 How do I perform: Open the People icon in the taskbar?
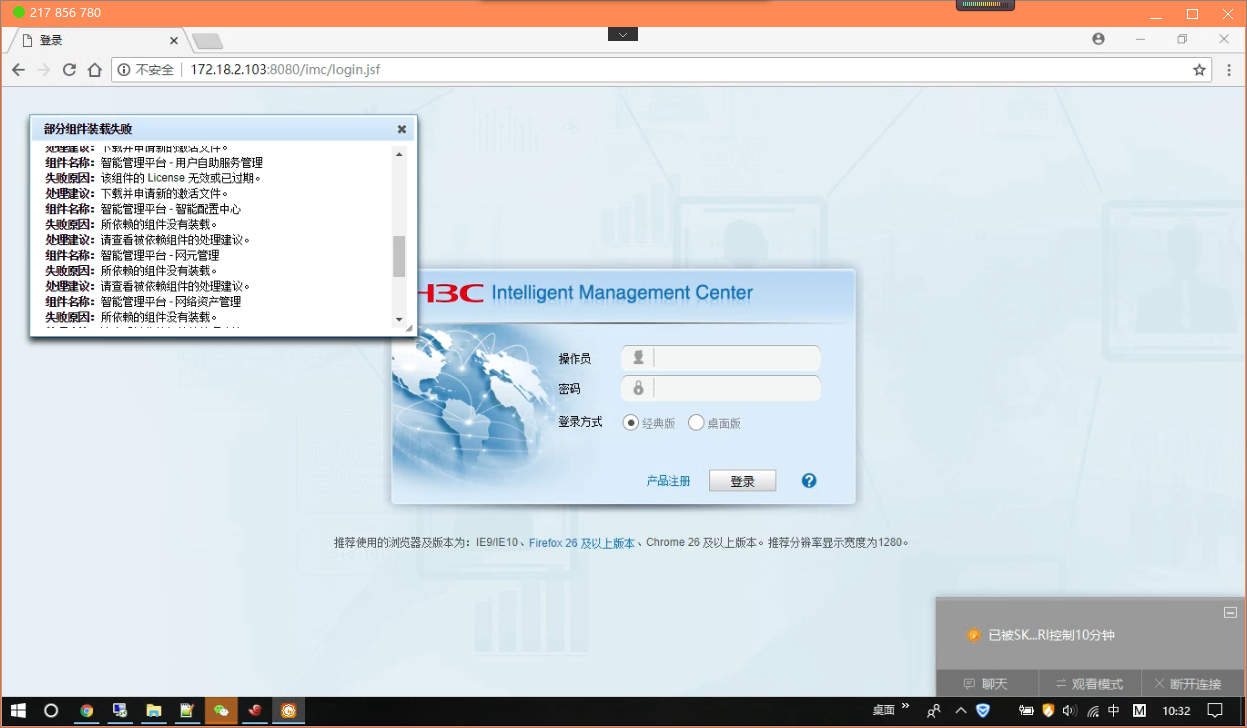934,711
